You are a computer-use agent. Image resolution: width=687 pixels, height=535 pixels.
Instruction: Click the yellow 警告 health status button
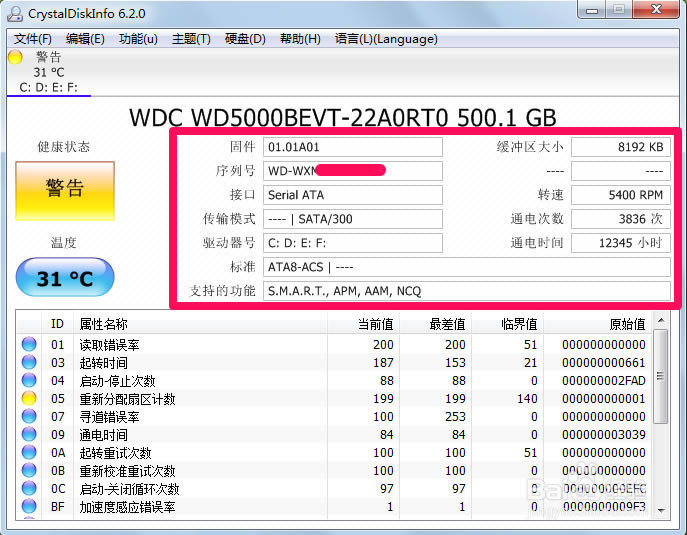pos(65,189)
